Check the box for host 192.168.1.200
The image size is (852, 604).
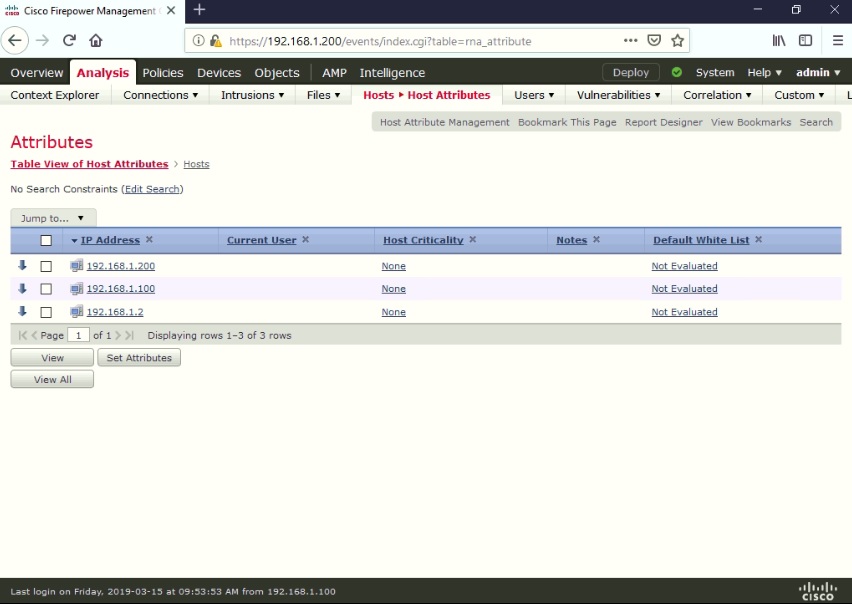(46, 266)
